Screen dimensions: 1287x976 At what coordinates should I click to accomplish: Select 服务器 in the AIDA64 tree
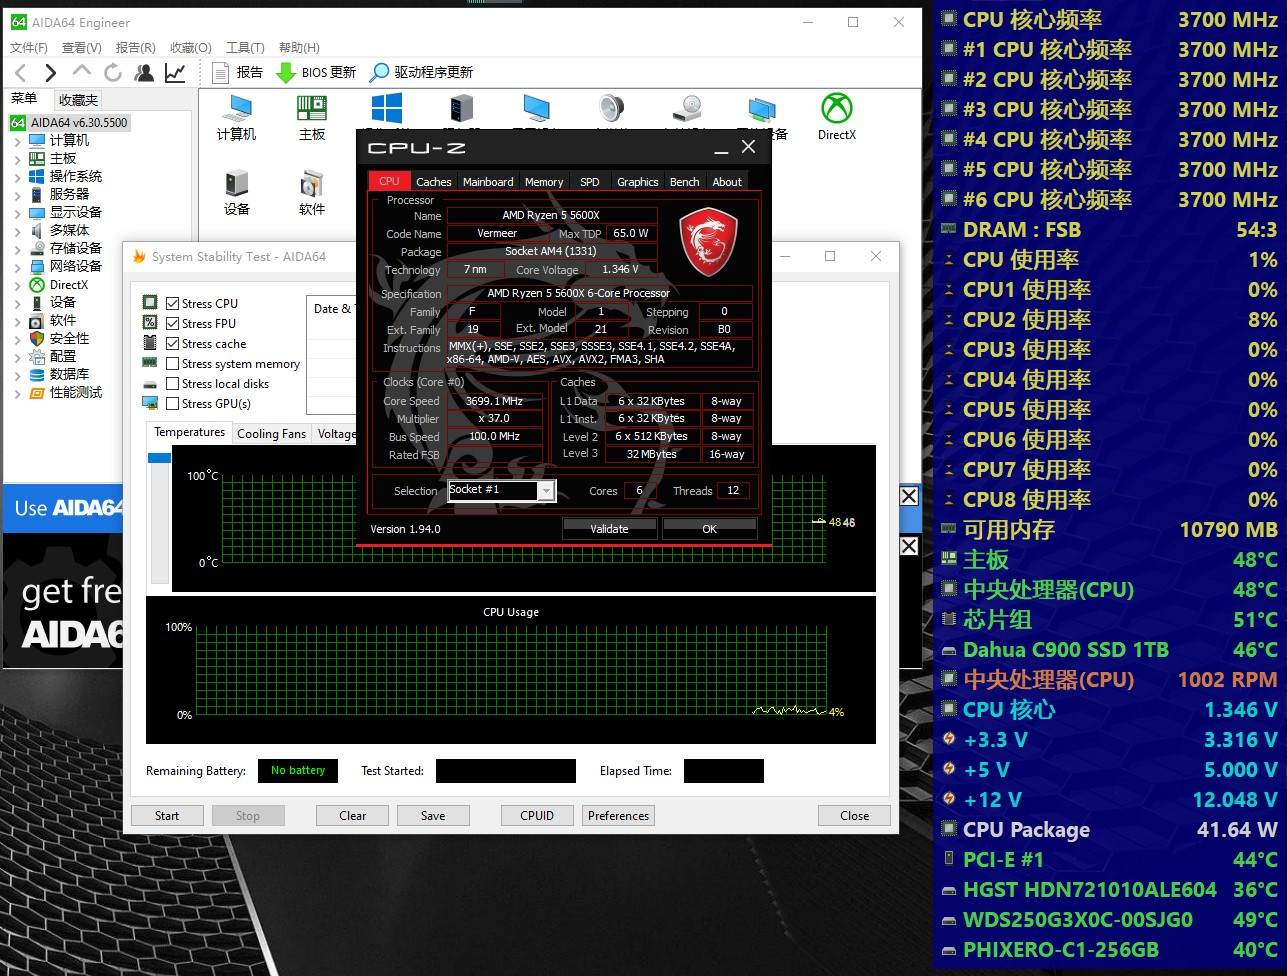pyautogui.click(x=60, y=194)
